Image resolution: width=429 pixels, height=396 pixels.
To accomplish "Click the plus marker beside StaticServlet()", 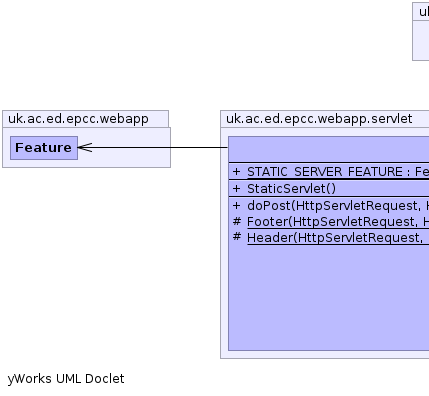I will point(236,189).
